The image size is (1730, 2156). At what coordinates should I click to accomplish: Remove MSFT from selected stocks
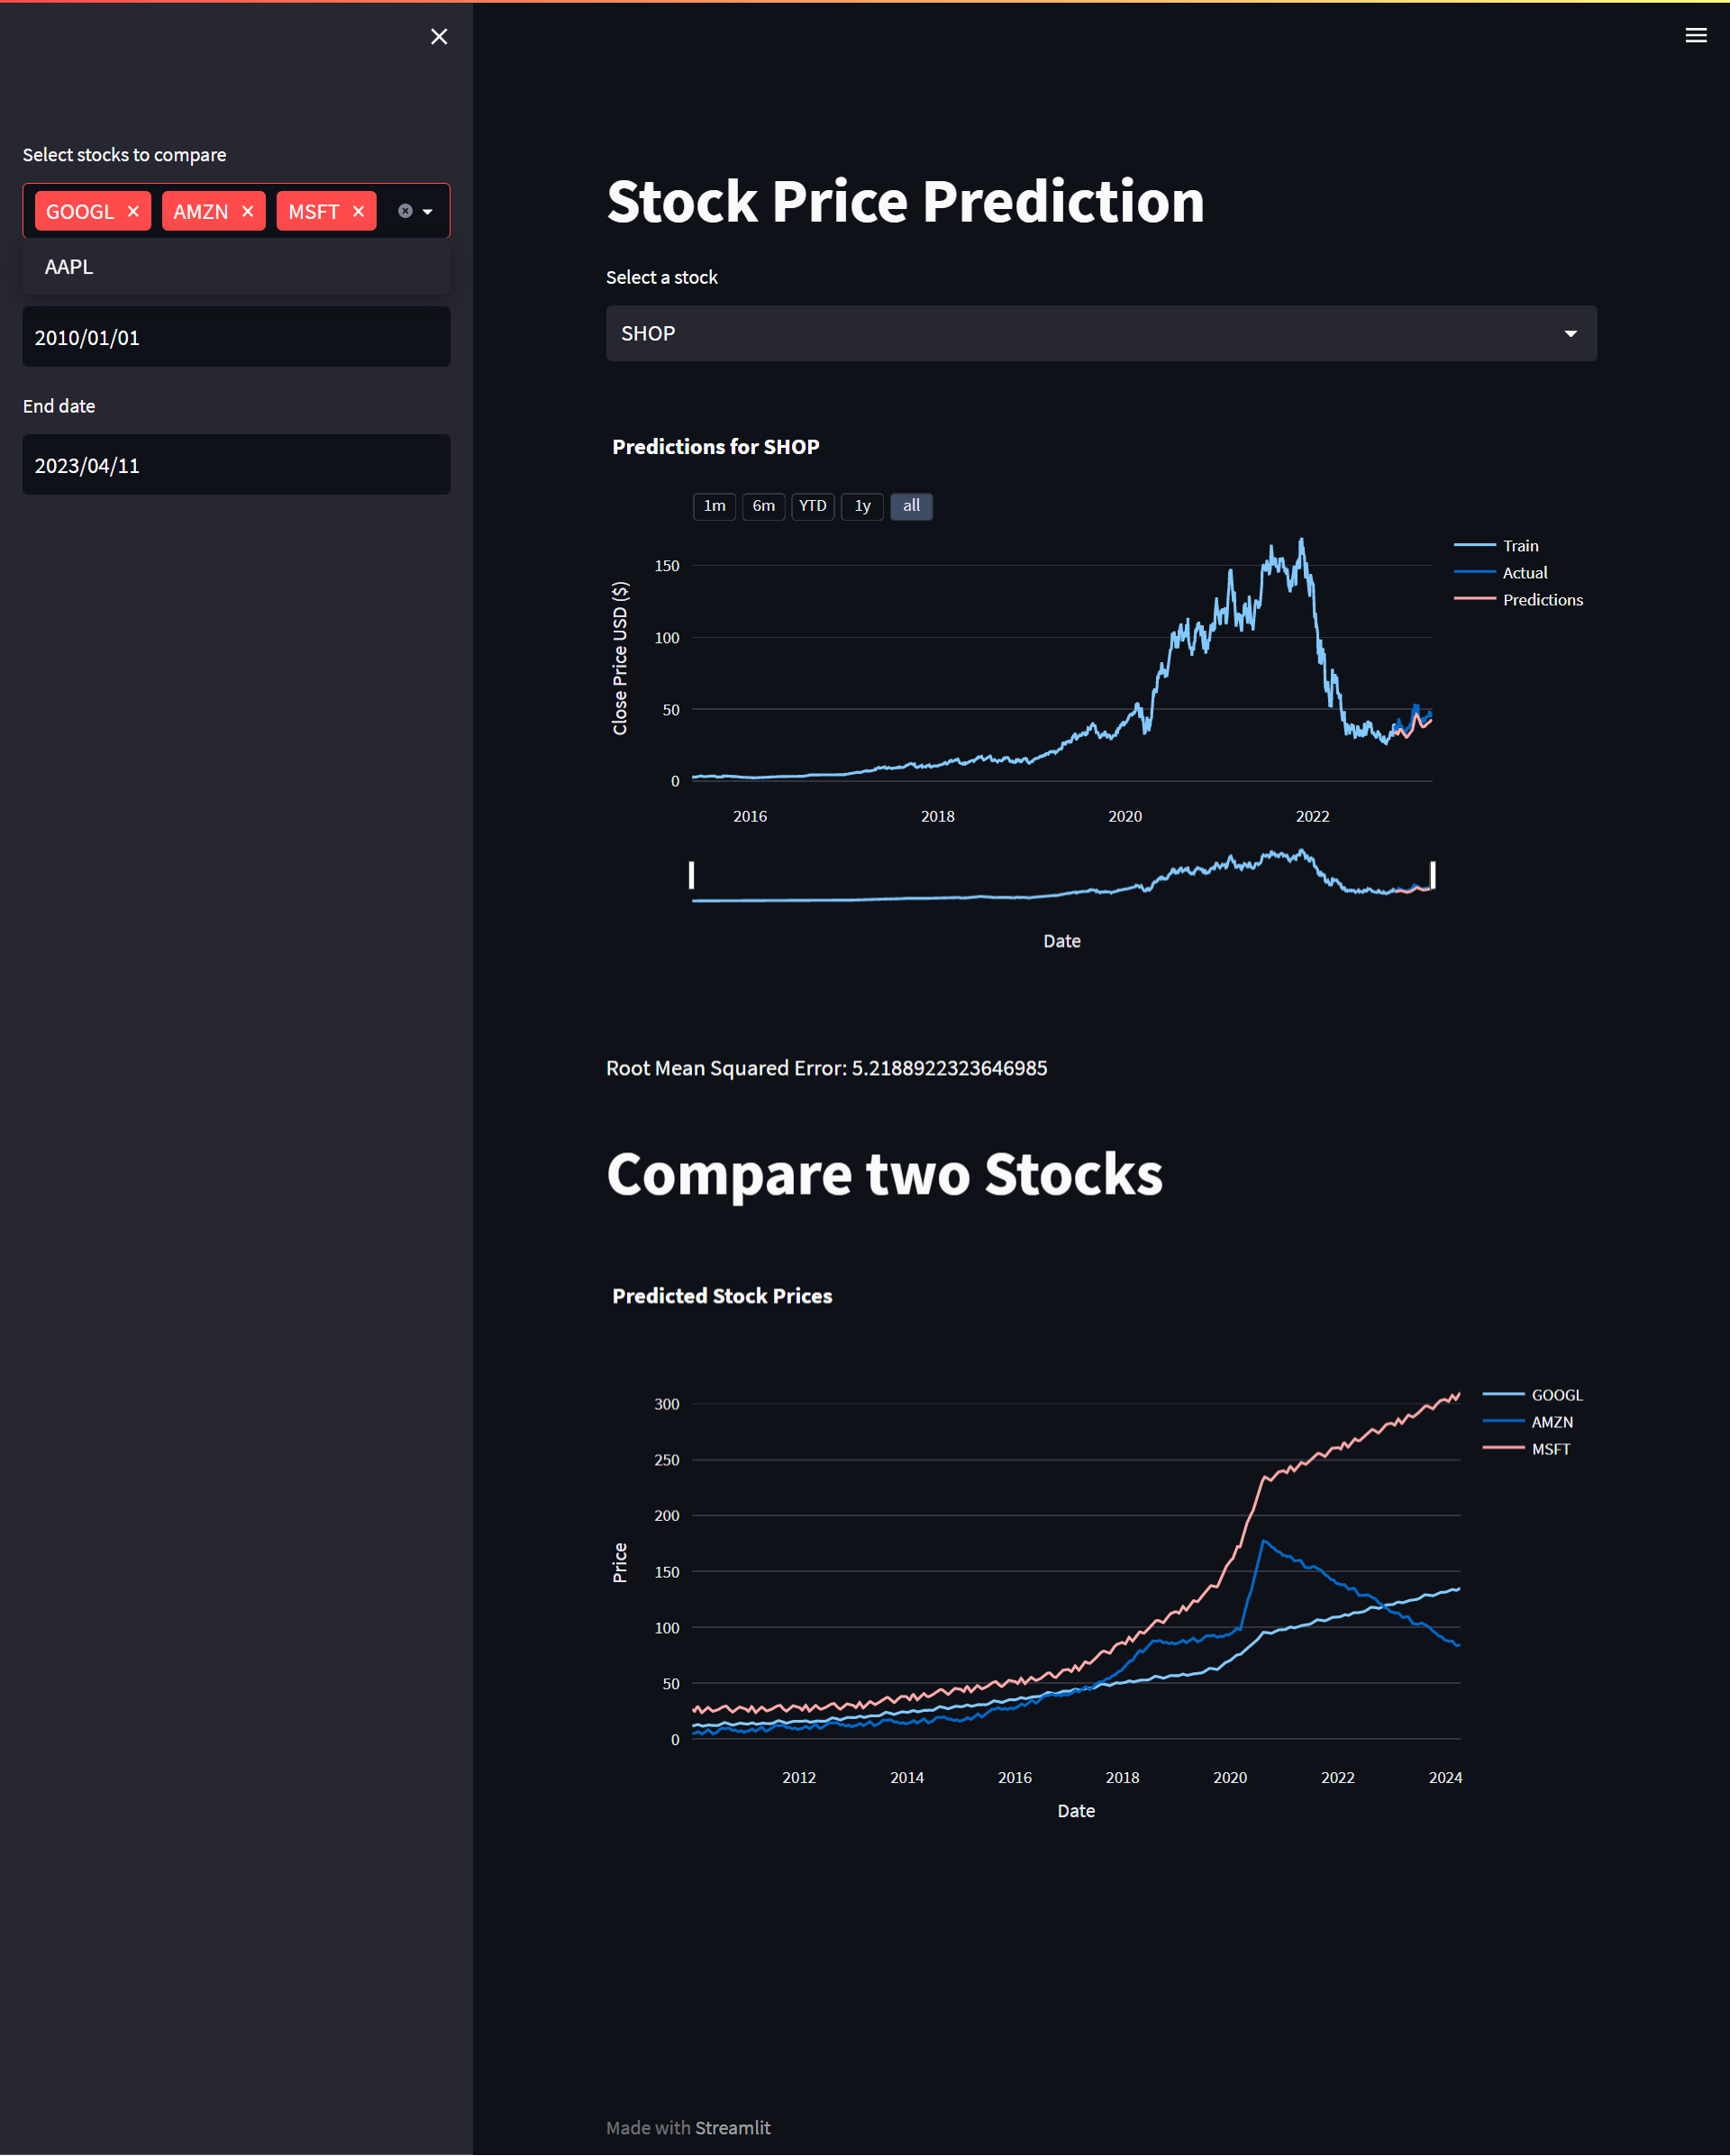pyautogui.click(x=358, y=211)
